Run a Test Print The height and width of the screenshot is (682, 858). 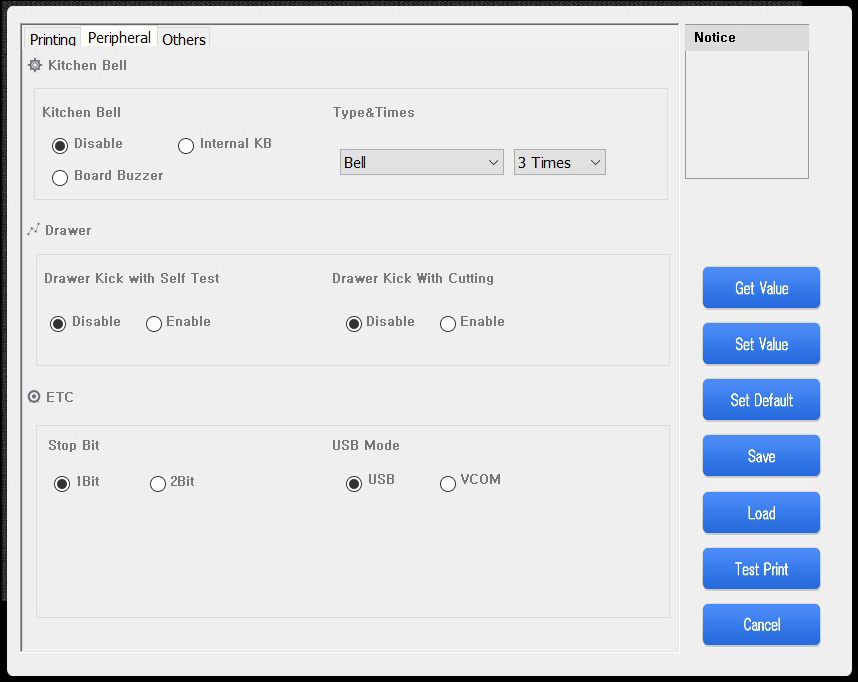(x=761, y=569)
